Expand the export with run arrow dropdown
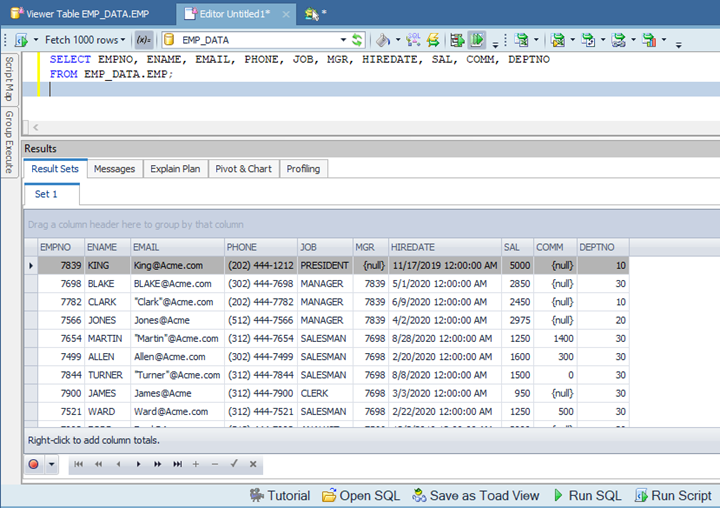 (x=572, y=40)
